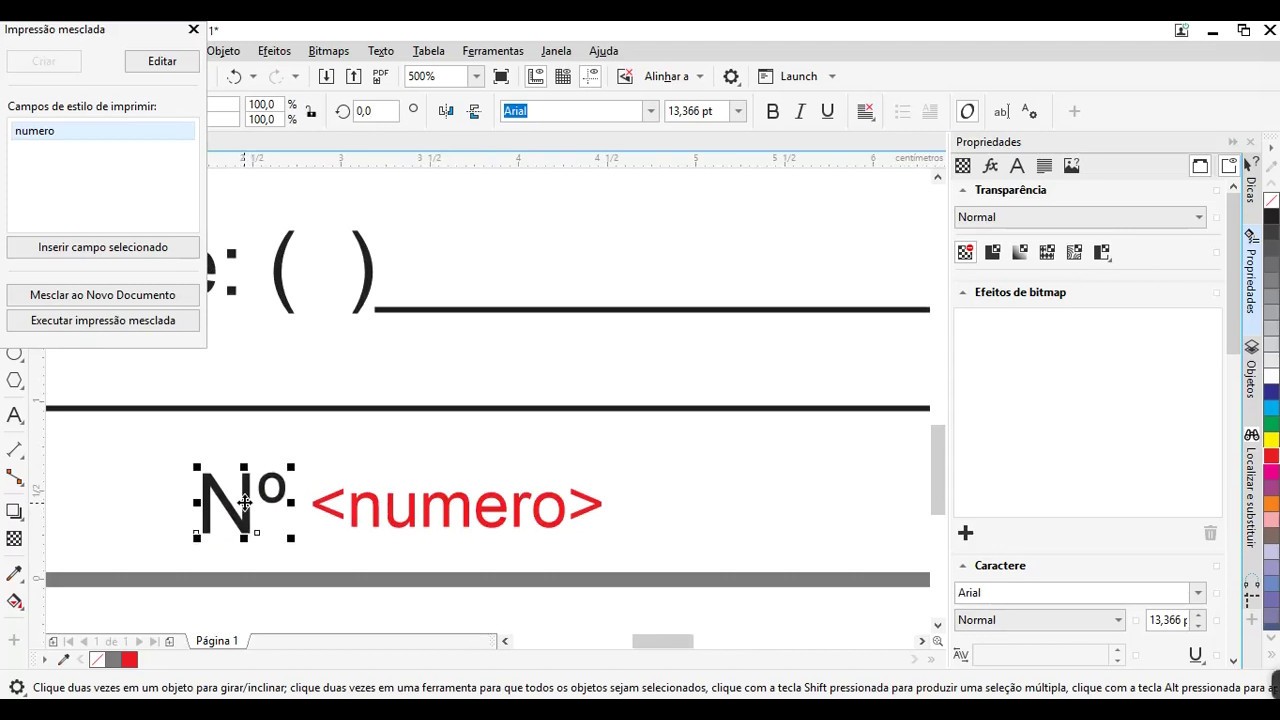This screenshot has width=1280, height=720.
Task: Select Fountain transparency type
Action: tap(1020, 252)
